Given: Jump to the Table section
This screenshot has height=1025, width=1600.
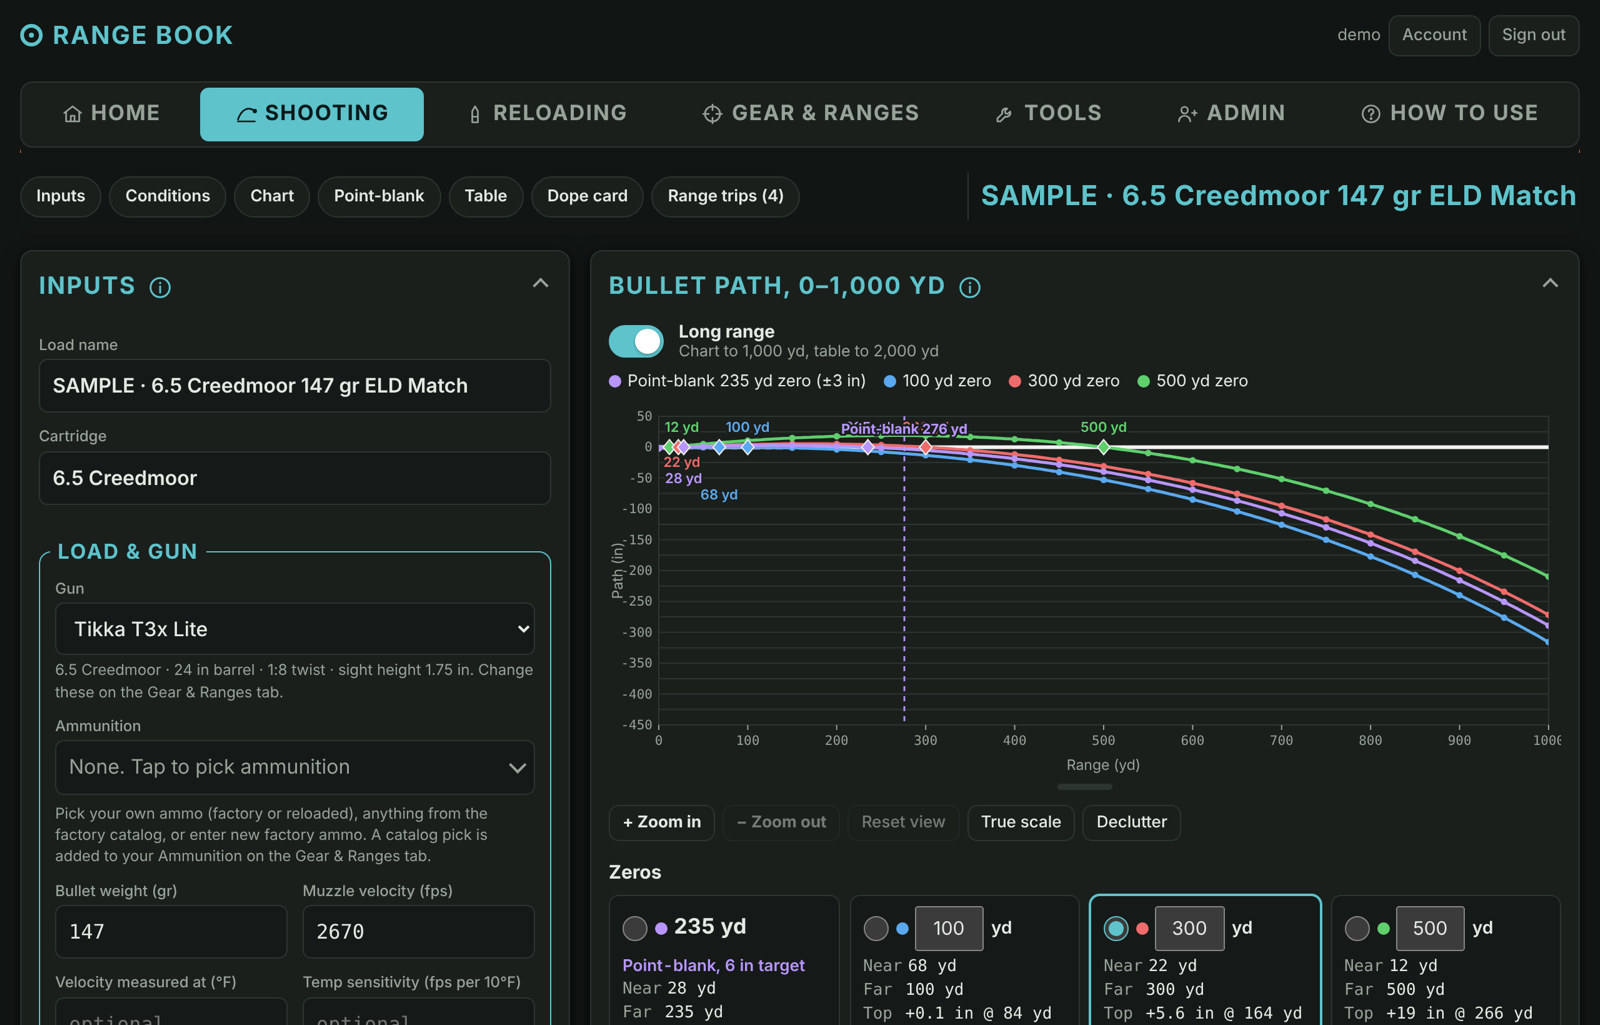Looking at the screenshot, I should pos(486,196).
